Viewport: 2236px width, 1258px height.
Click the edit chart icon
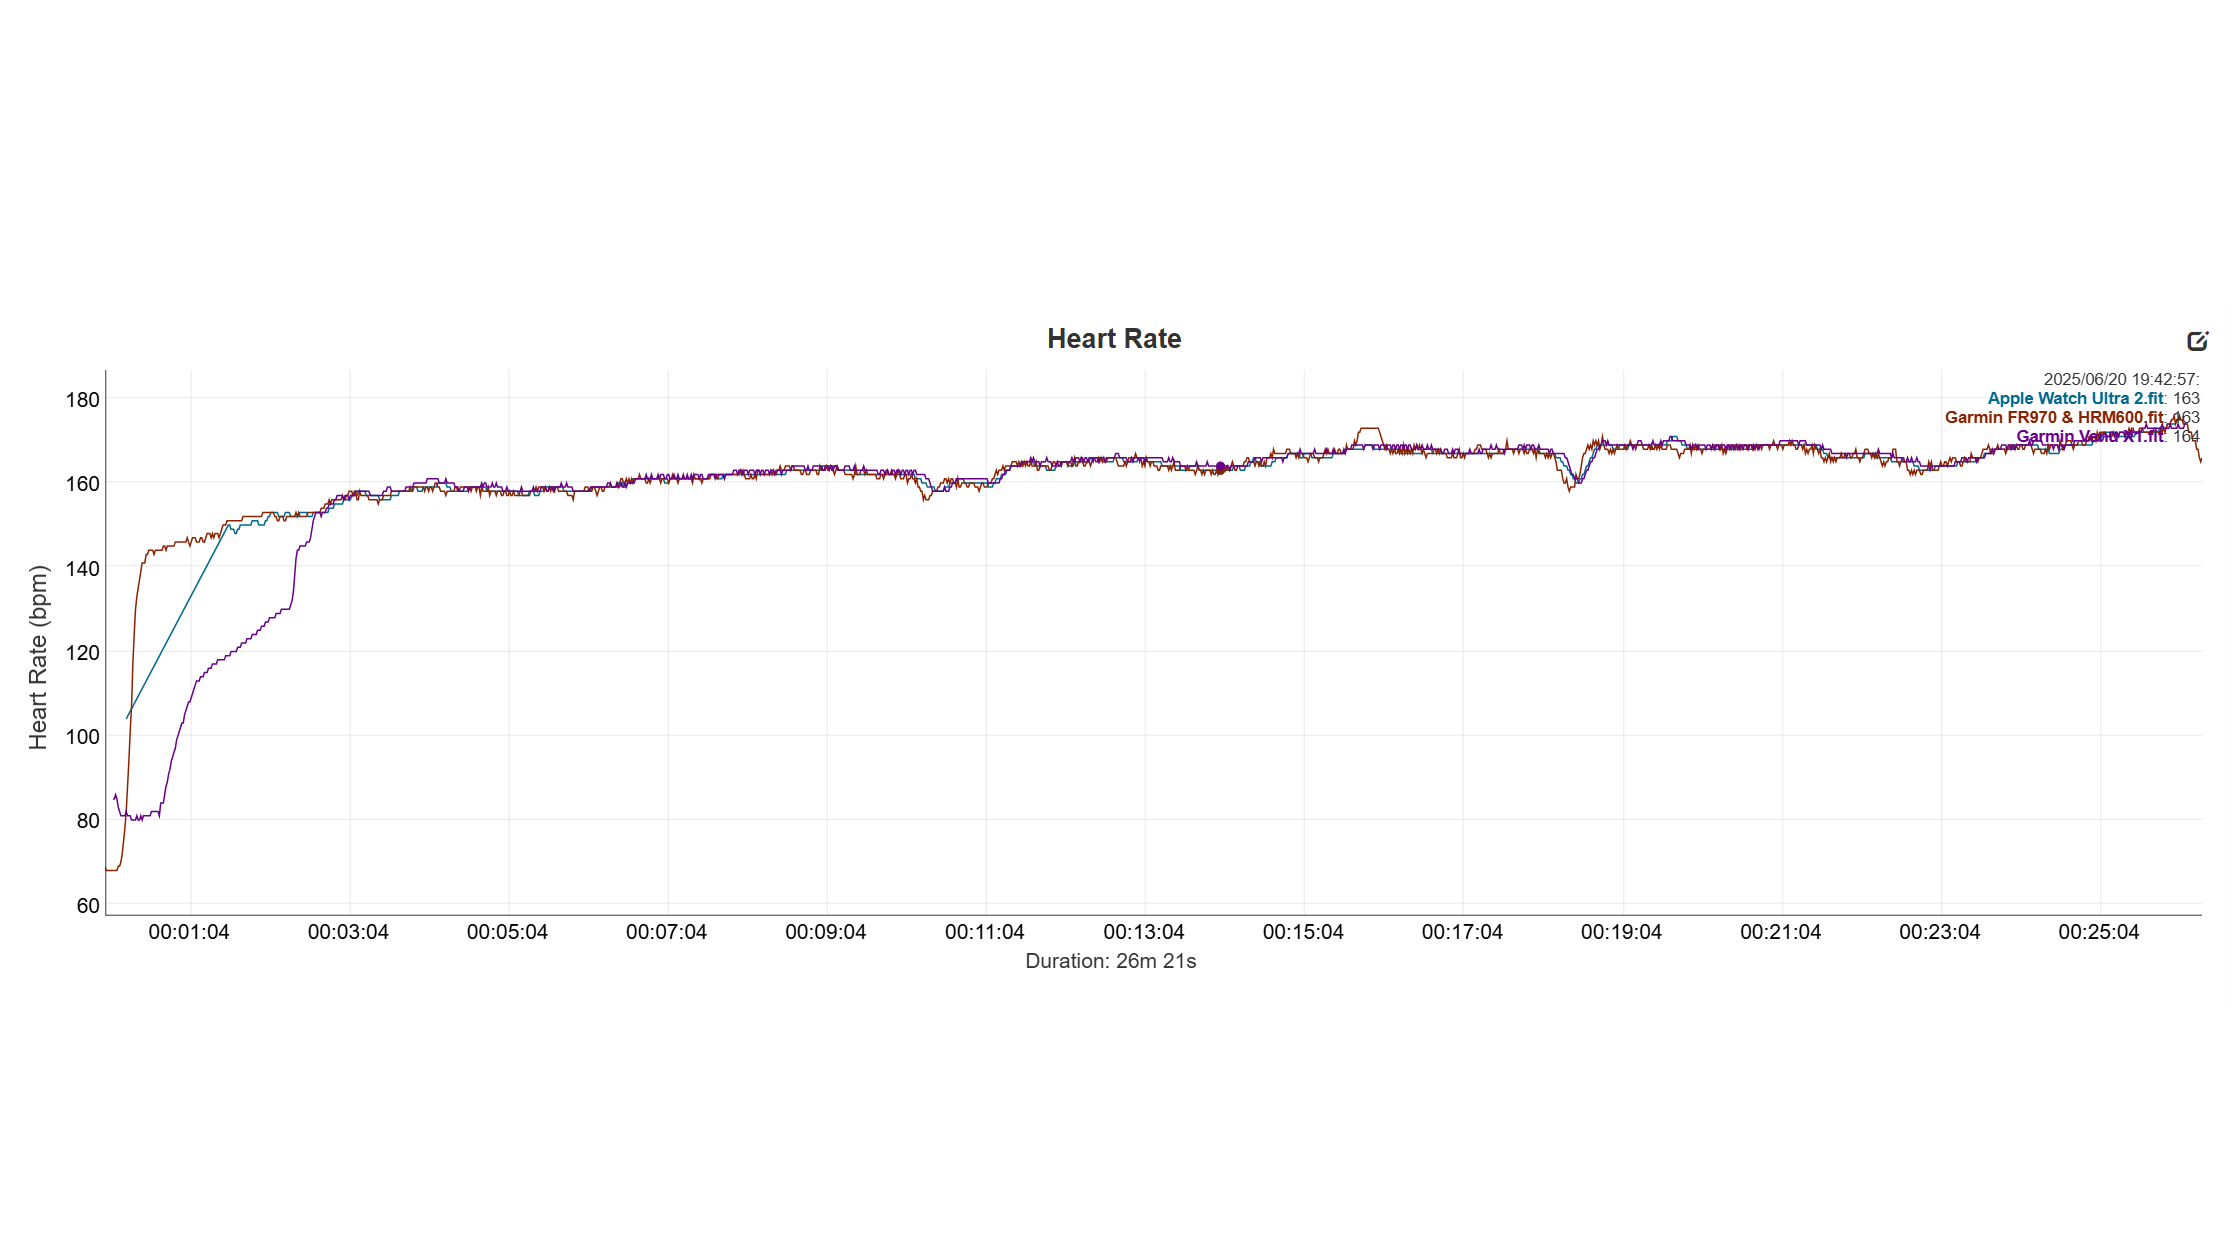tap(2197, 341)
